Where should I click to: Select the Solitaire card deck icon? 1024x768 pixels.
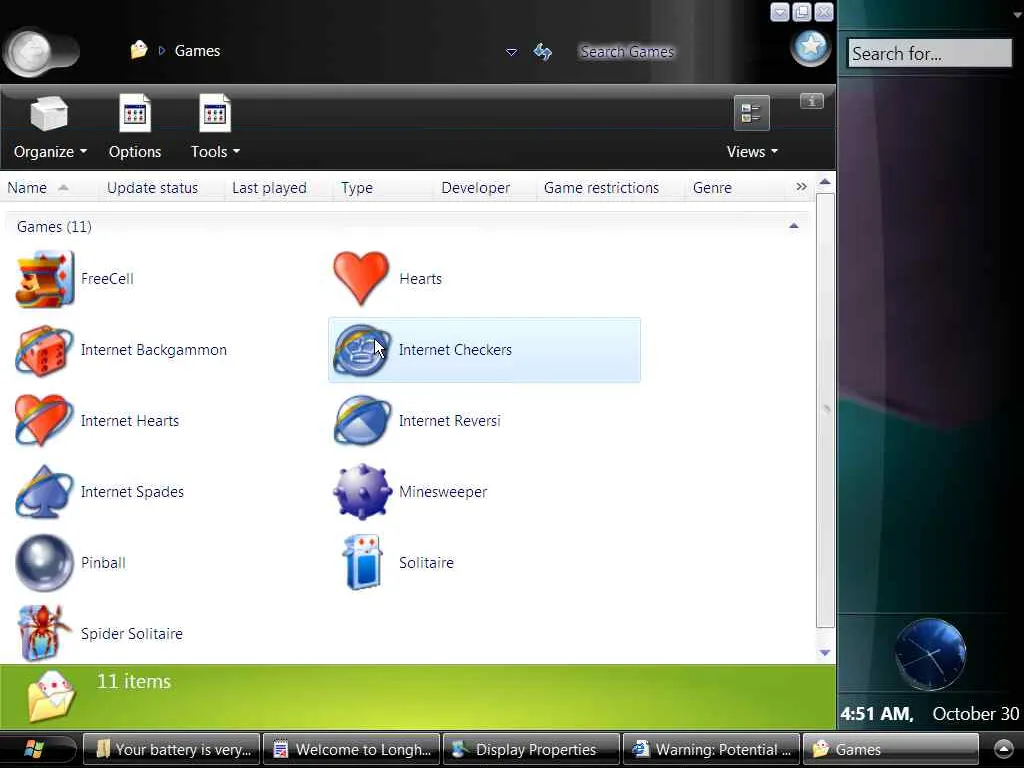click(362, 563)
